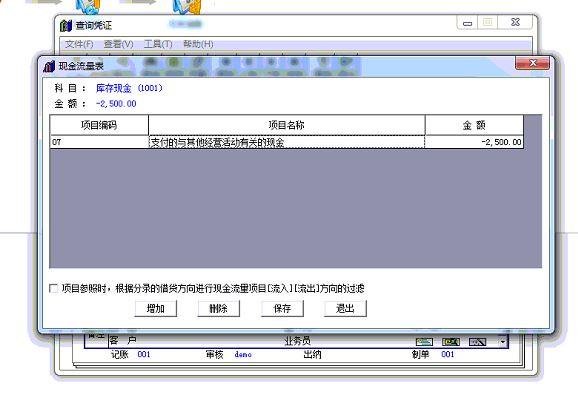The image size is (578, 416).
Task: Click the yellow voucher icon at bottom right
Action: 451,342
